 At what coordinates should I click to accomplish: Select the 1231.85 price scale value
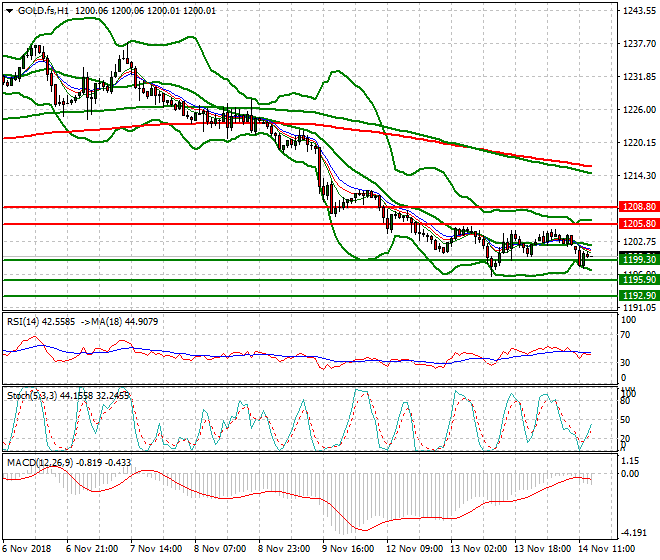click(x=639, y=77)
